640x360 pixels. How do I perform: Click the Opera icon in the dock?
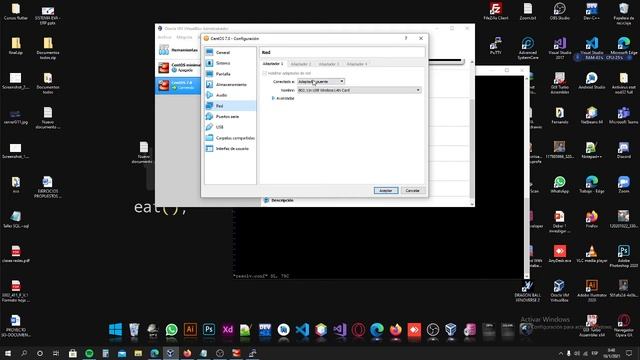click(x=358, y=329)
